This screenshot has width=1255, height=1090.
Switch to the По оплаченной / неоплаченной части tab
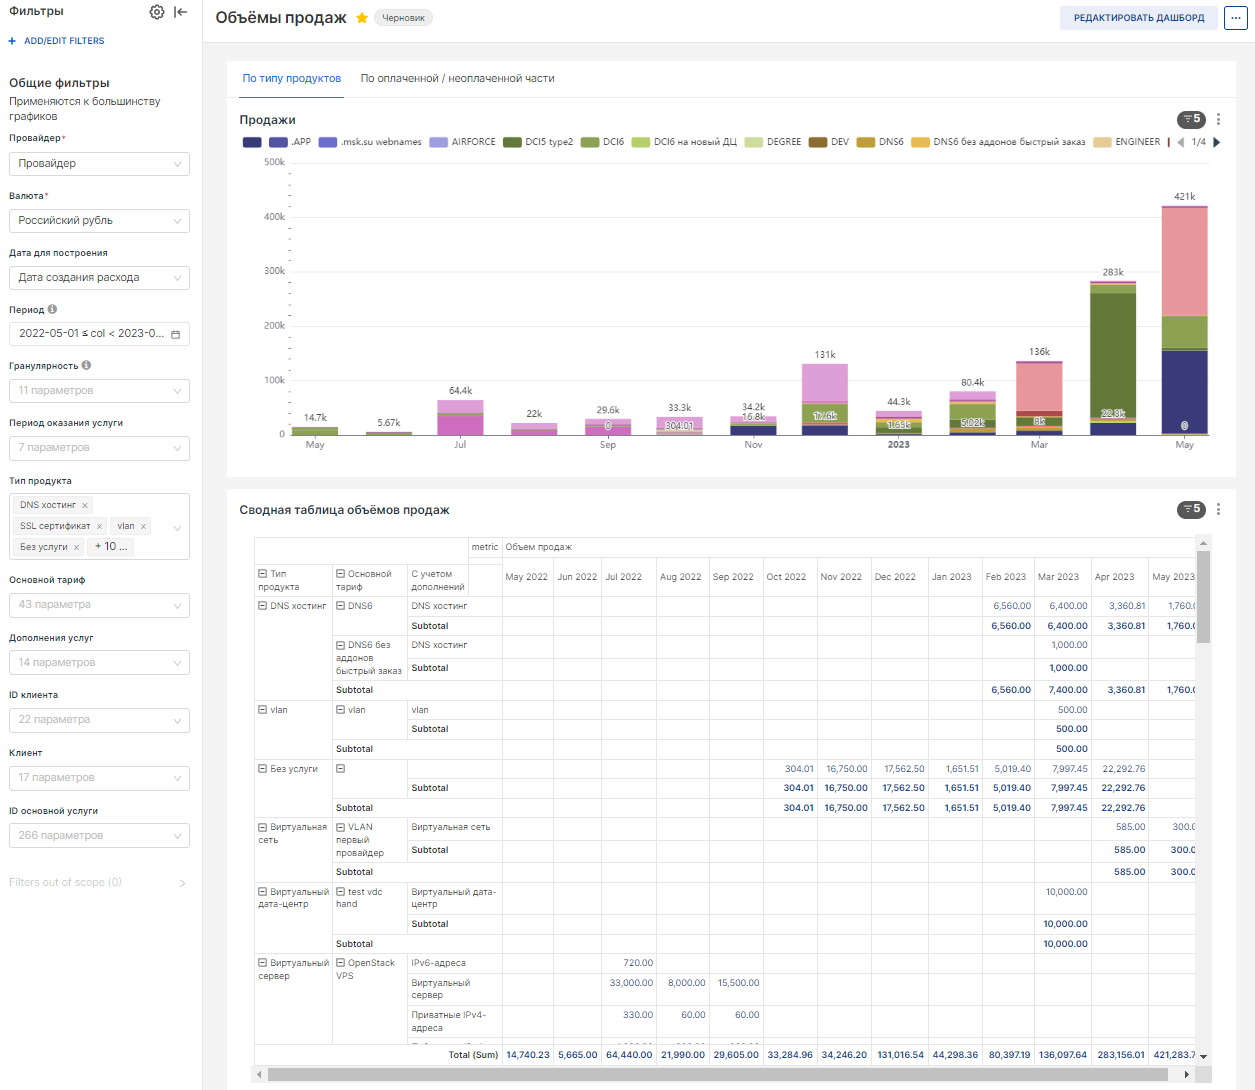[x=457, y=78]
